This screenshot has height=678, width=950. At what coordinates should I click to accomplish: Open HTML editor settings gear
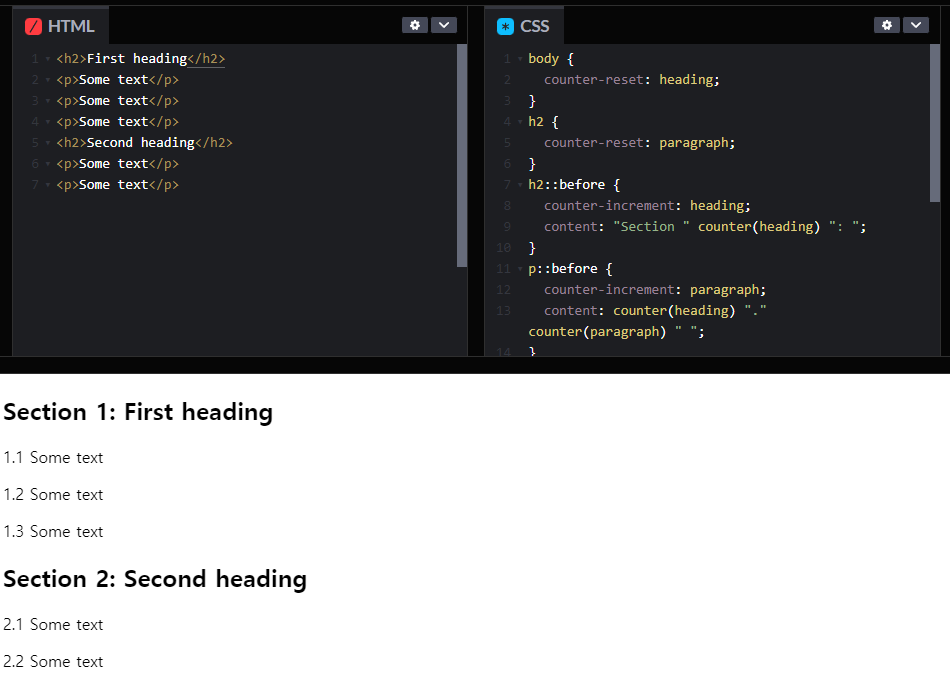coord(415,25)
